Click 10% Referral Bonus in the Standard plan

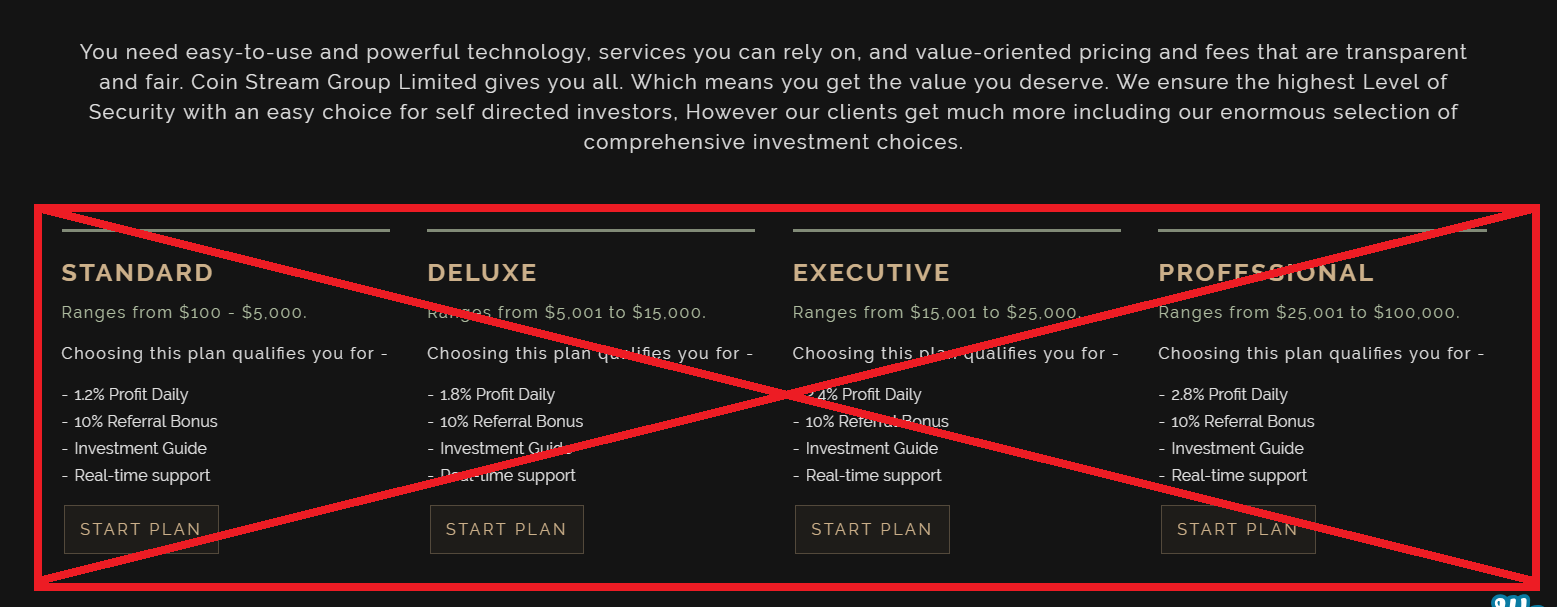tap(140, 422)
